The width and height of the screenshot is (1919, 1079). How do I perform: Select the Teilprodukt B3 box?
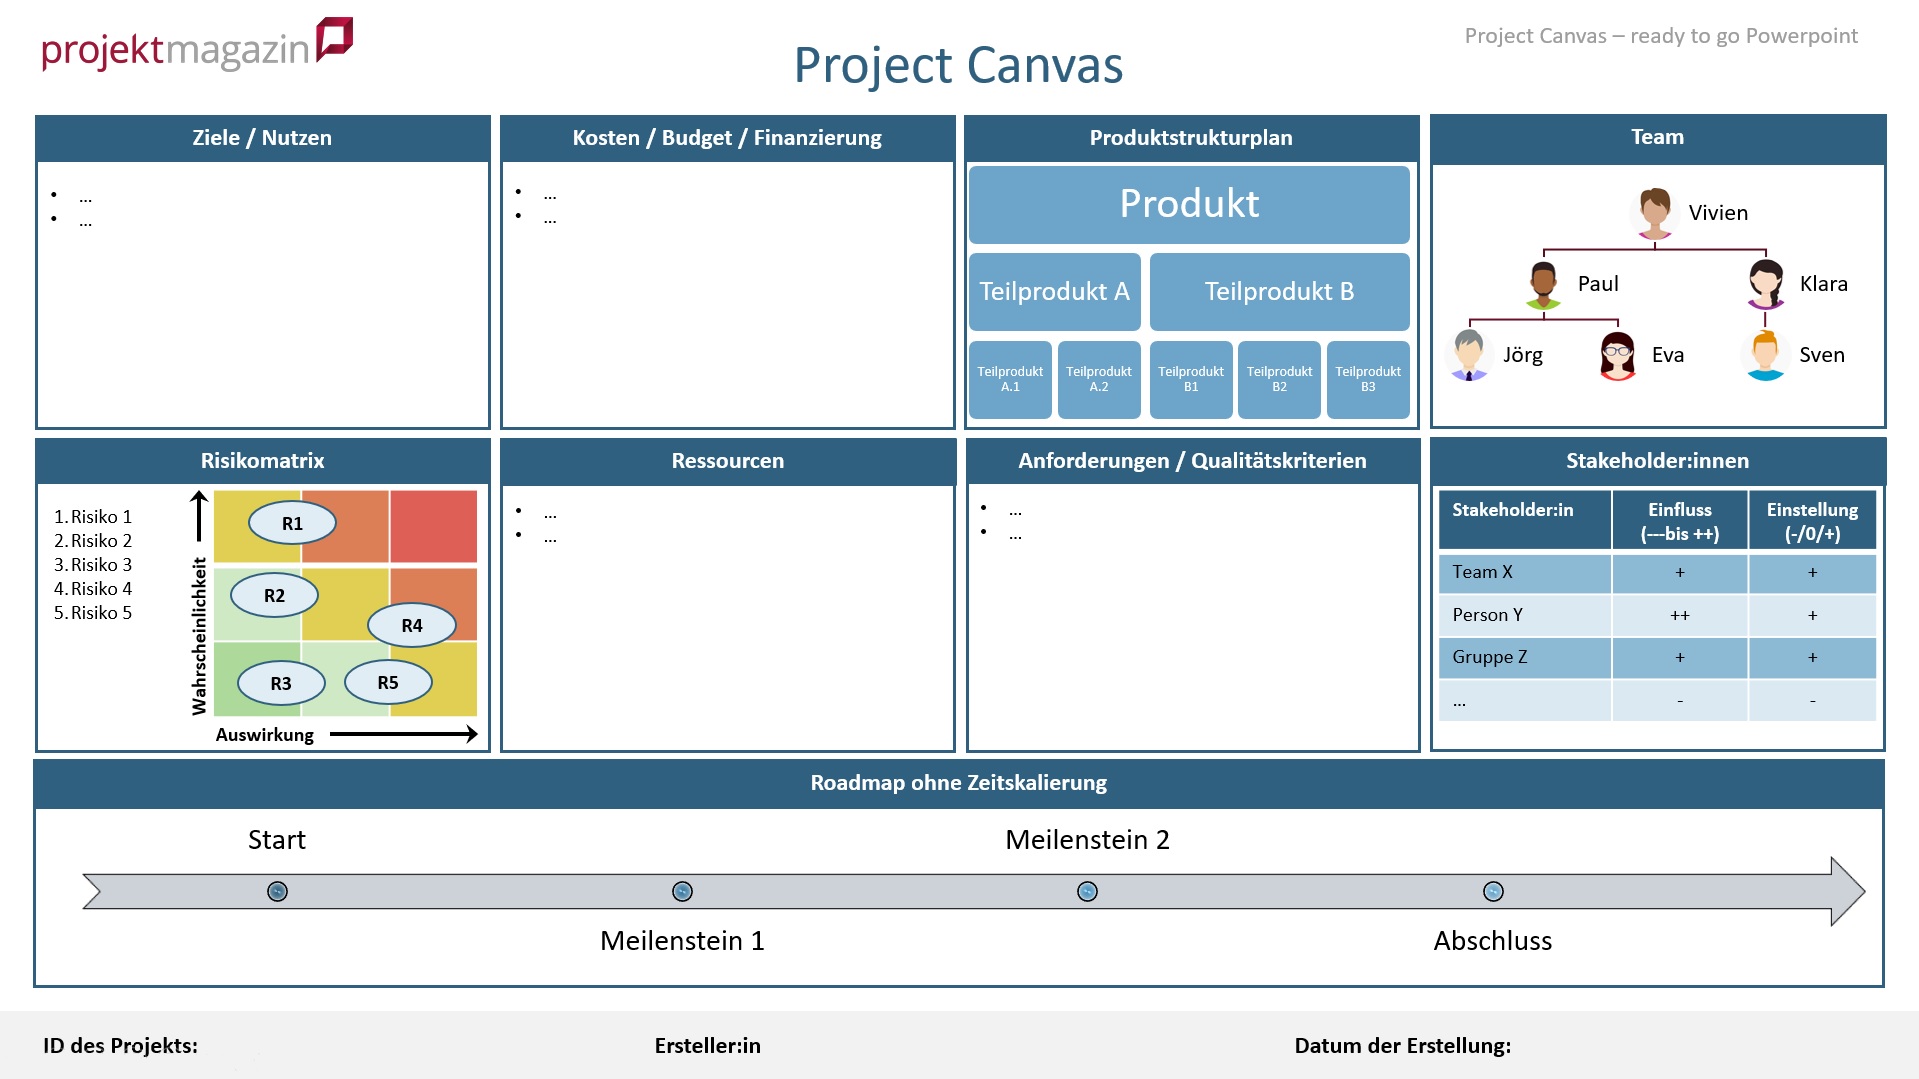click(1368, 379)
